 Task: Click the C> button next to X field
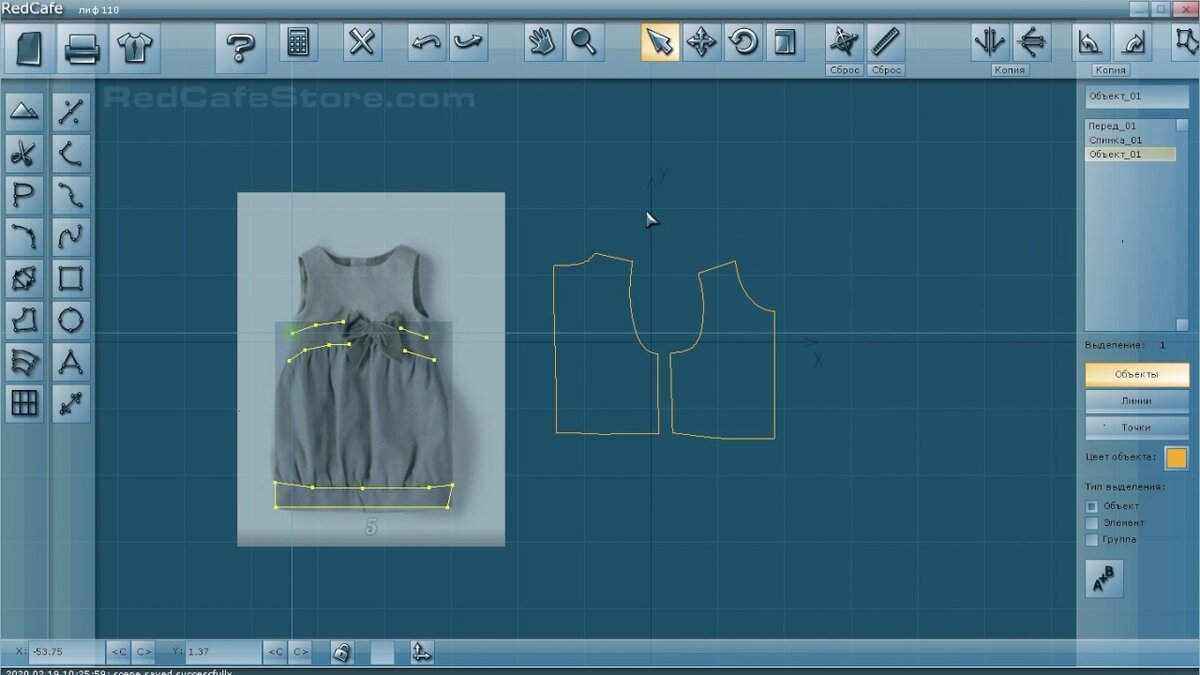pyautogui.click(x=143, y=652)
